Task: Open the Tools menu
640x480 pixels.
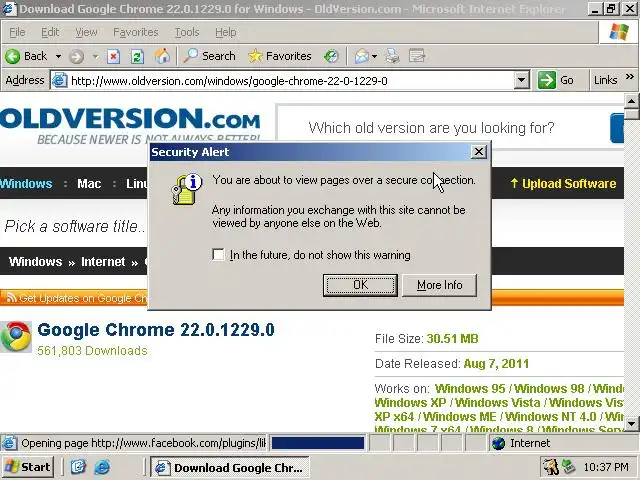Action: (x=187, y=32)
